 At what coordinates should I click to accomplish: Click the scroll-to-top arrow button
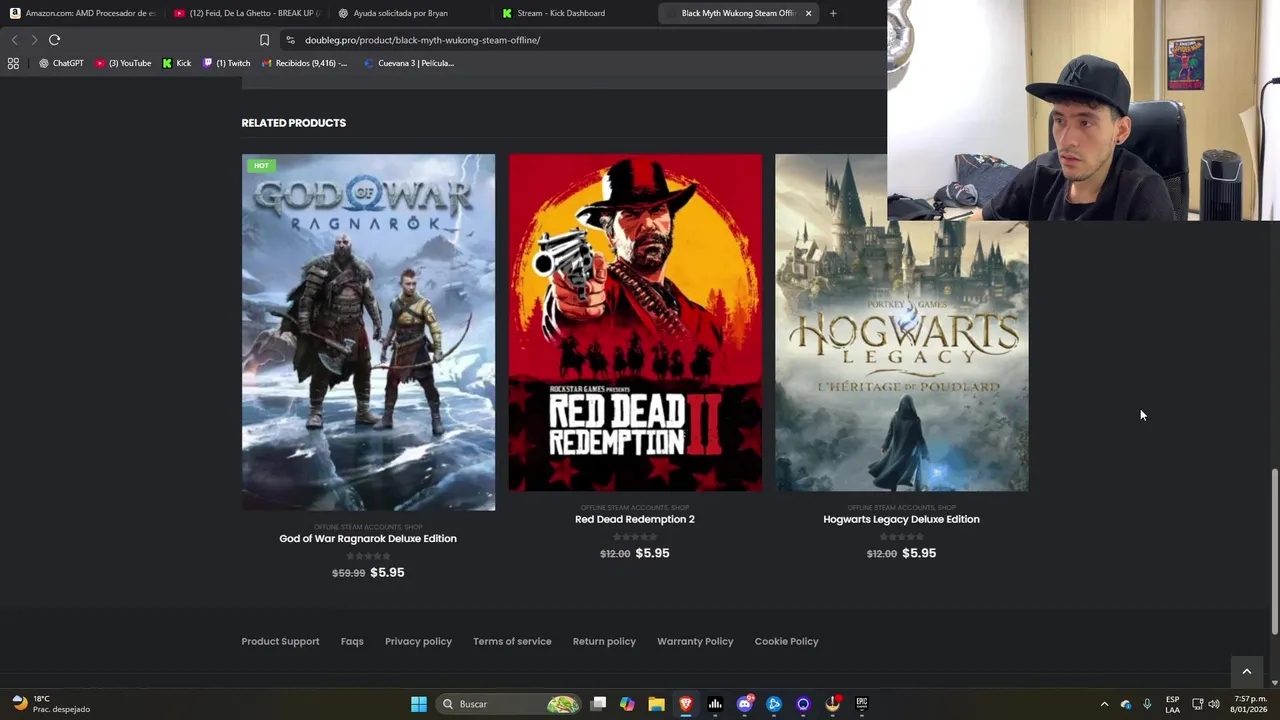(x=1246, y=672)
